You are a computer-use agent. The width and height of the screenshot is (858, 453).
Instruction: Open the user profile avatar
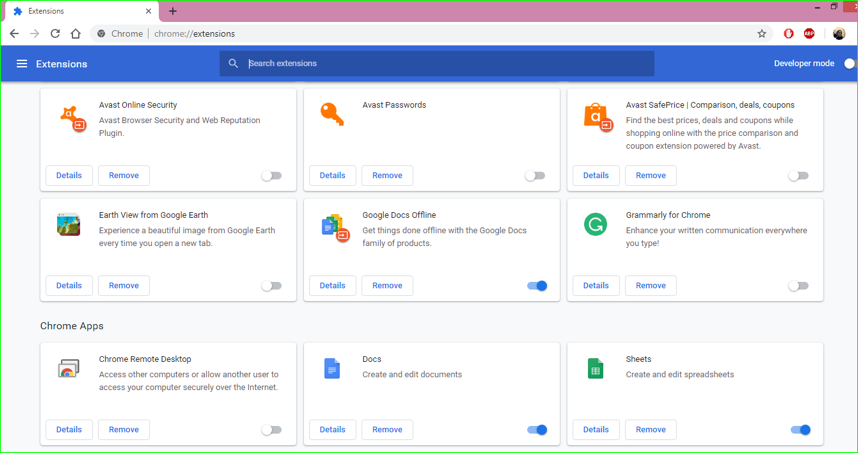click(838, 34)
